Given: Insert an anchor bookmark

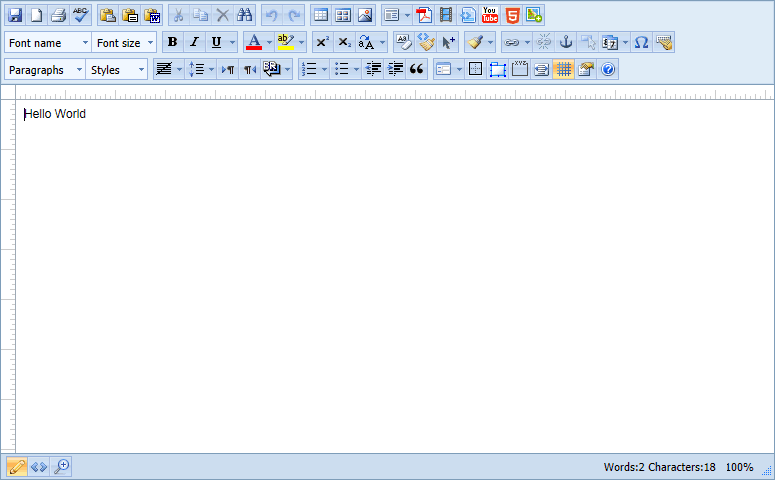Looking at the screenshot, I should (566, 42).
